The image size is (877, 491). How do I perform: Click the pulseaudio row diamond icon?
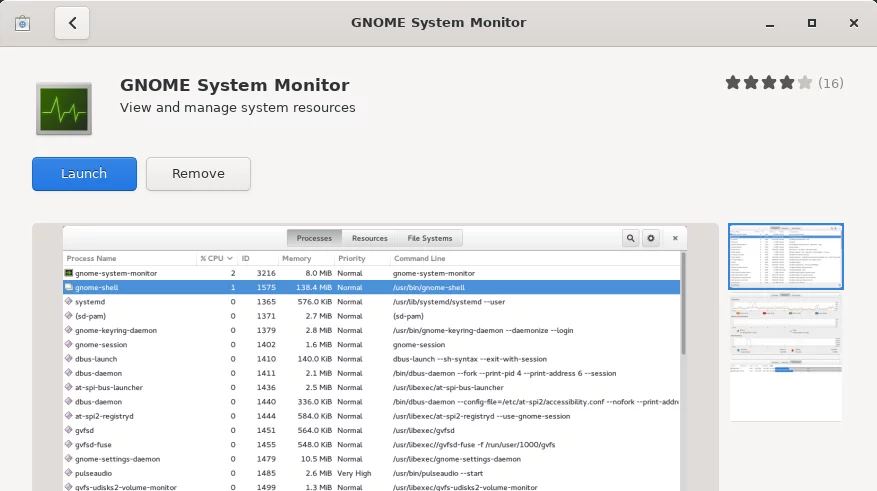[x=69, y=473]
